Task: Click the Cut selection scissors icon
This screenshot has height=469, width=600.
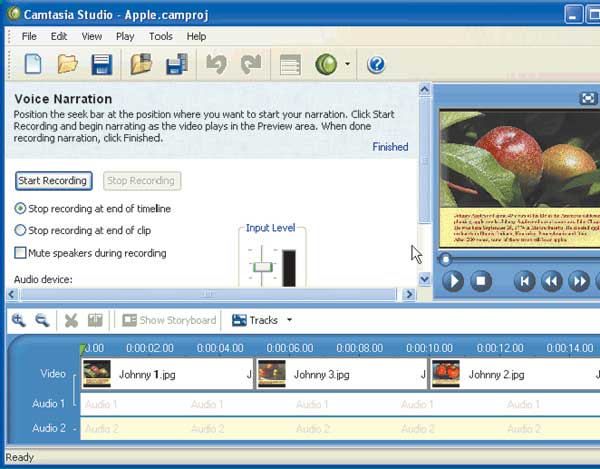Action: [x=71, y=320]
